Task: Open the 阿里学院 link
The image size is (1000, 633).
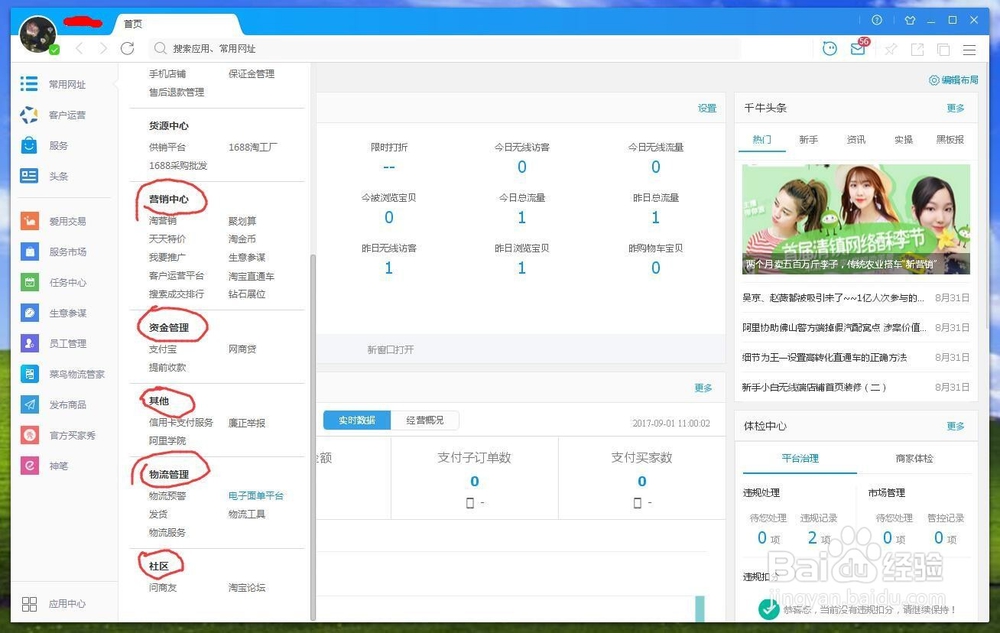Action: coord(167,440)
